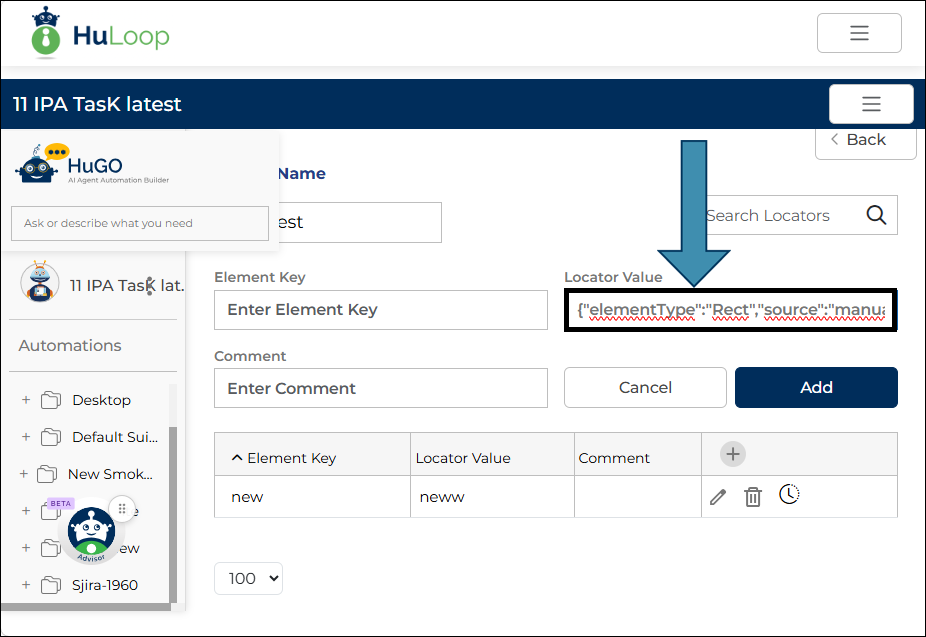926x637 pixels.
Task: Click the search magnifier icon
Action: 876,215
